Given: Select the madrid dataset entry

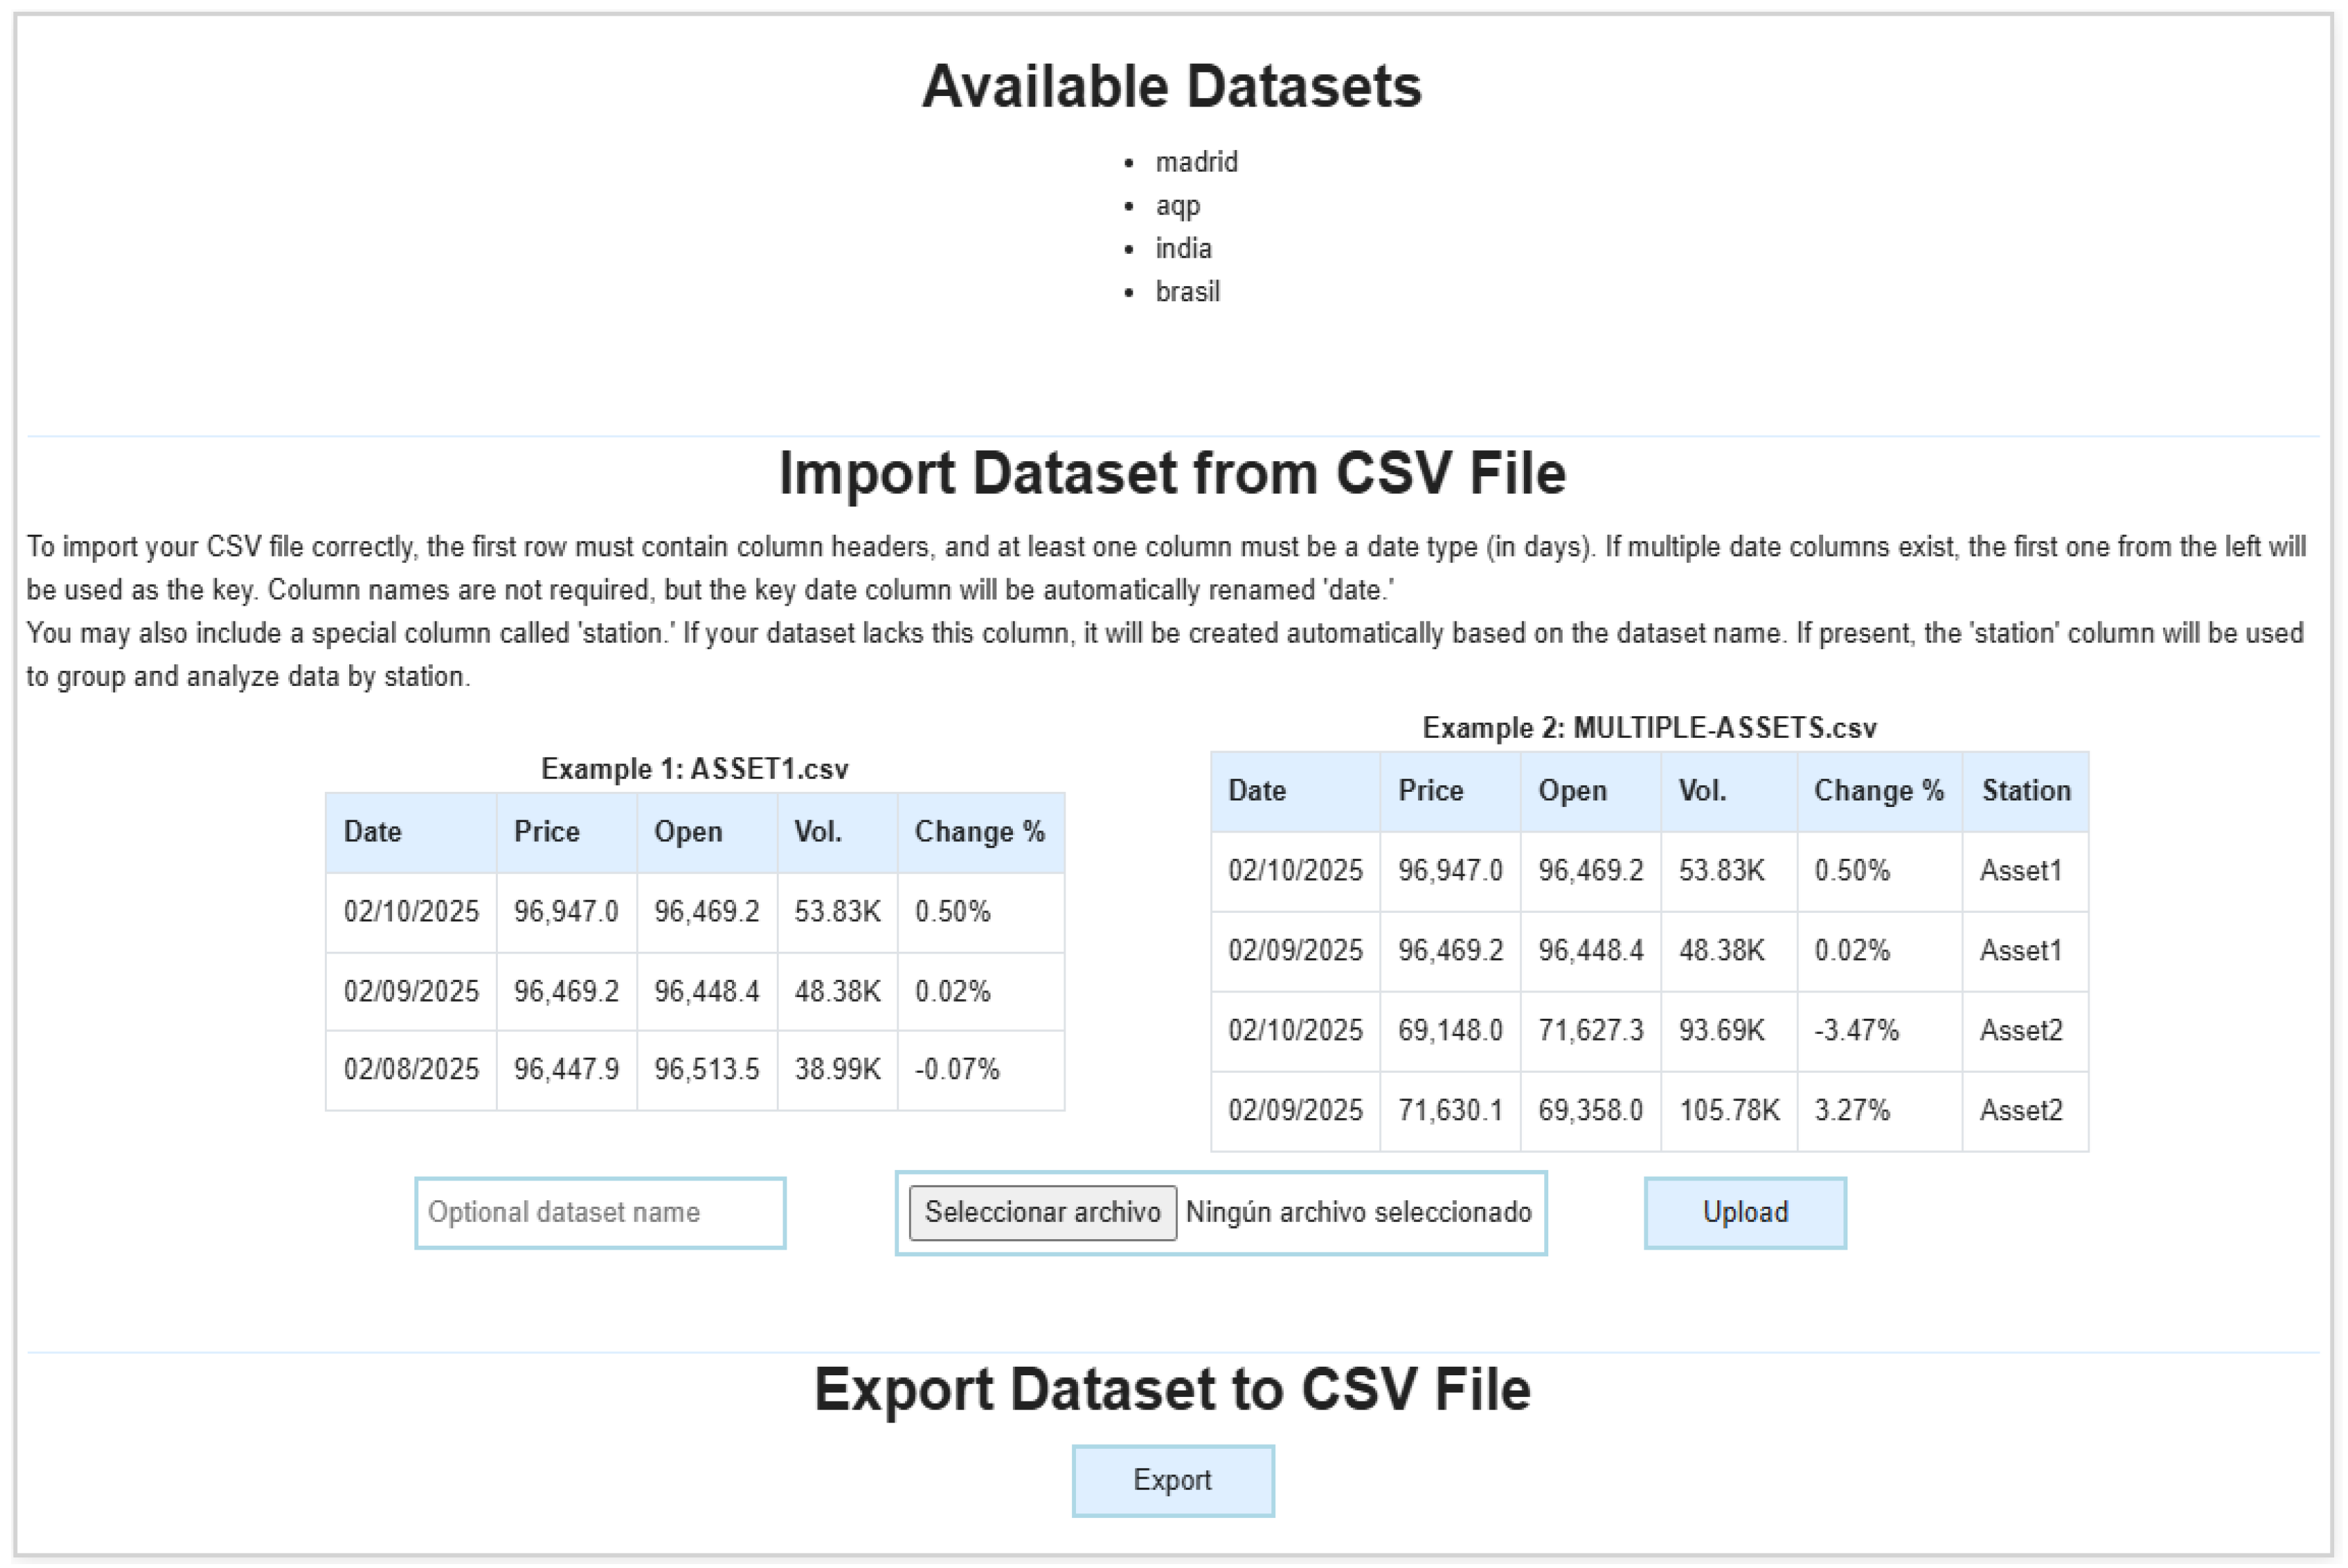Looking at the screenshot, I should (x=1196, y=162).
